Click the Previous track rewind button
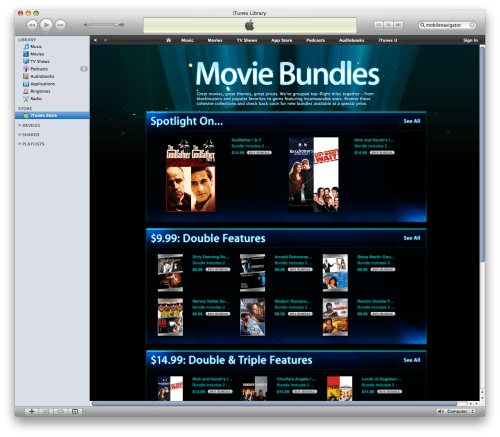This screenshot has height=437, width=500. (x=32, y=25)
